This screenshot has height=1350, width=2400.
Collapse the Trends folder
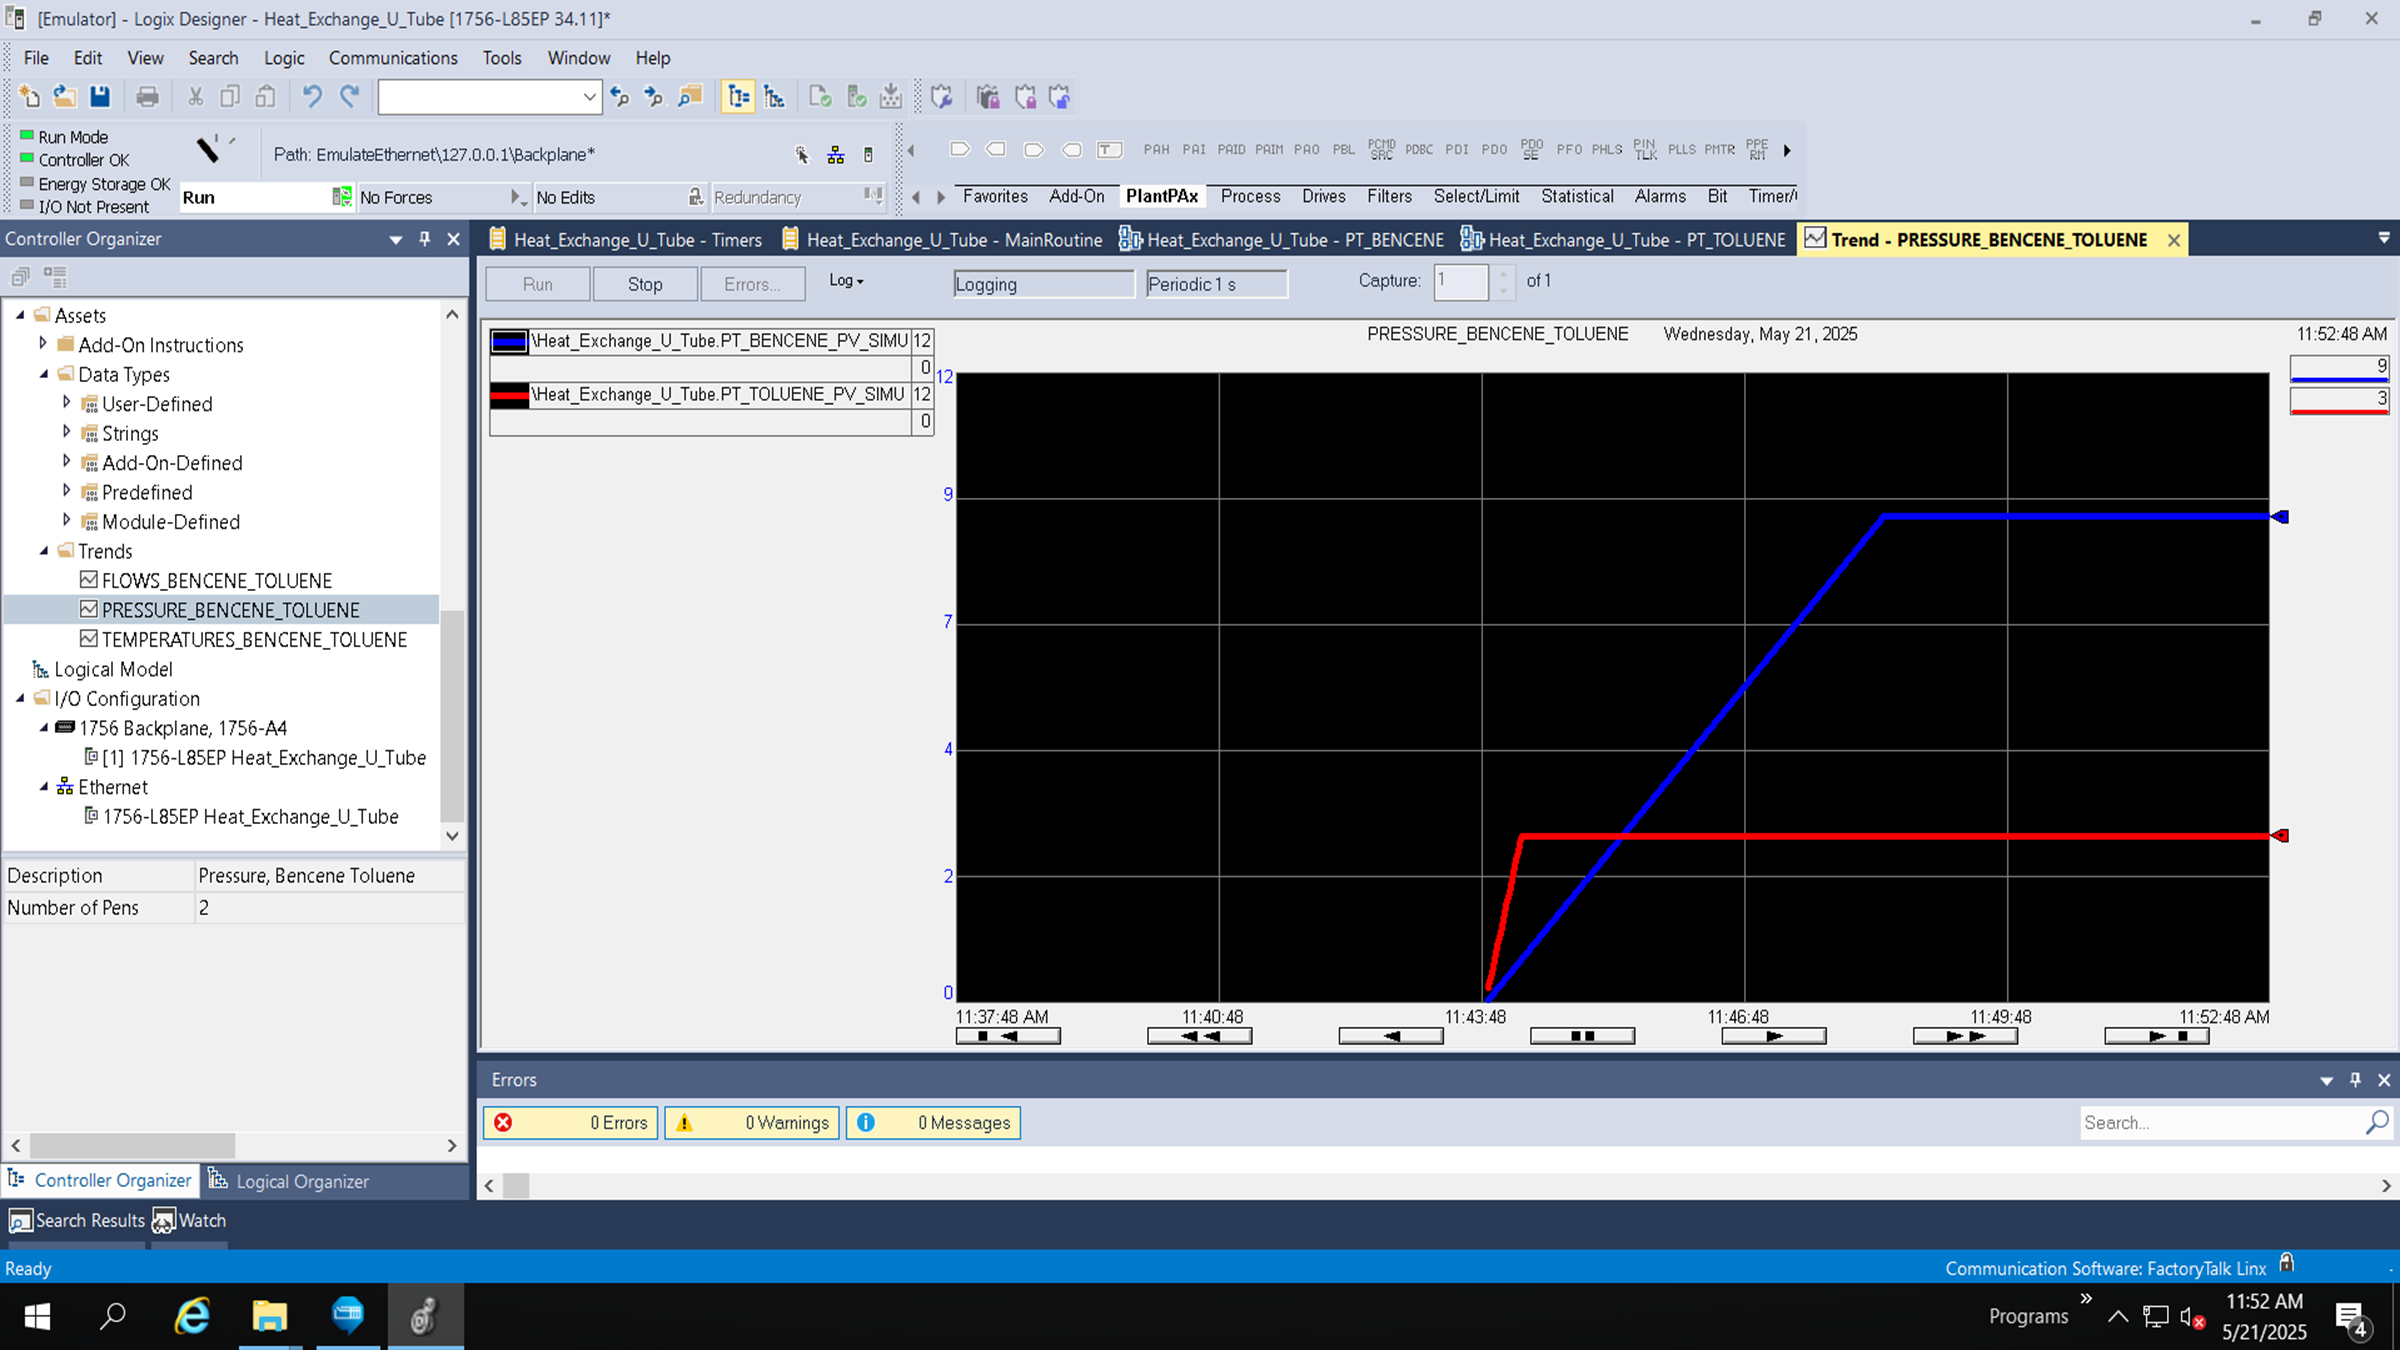pos(43,550)
